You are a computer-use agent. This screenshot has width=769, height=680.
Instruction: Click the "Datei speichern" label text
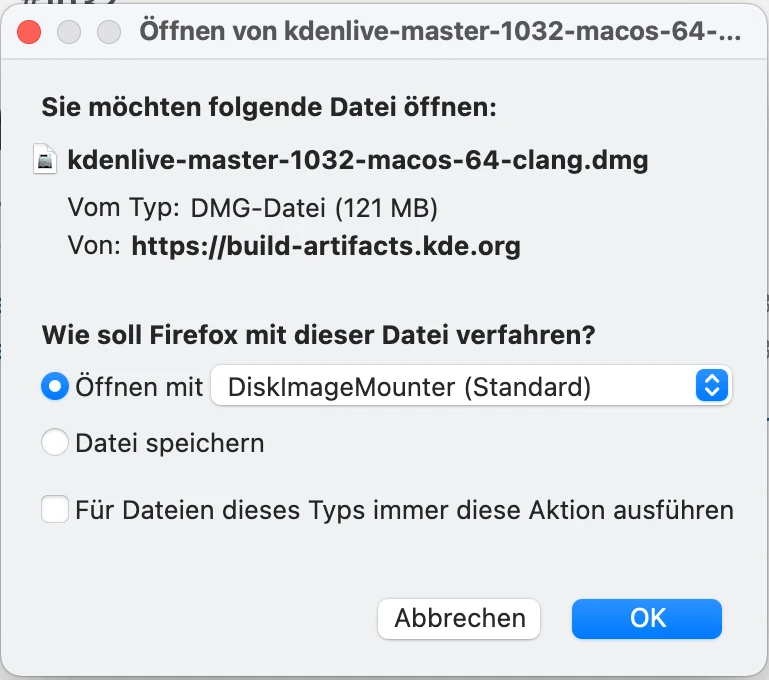170,443
